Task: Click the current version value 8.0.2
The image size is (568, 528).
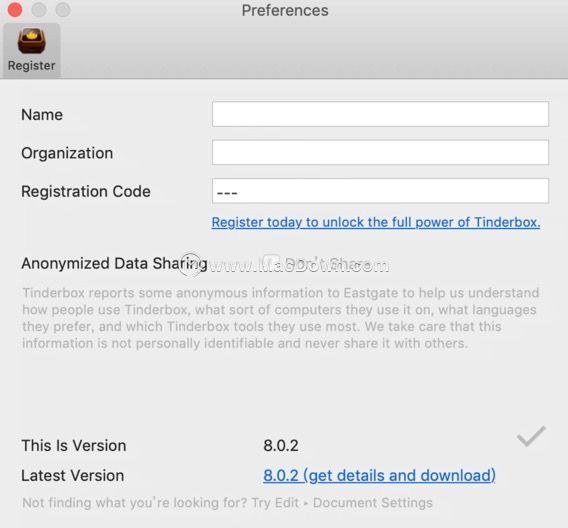Action: click(x=281, y=445)
